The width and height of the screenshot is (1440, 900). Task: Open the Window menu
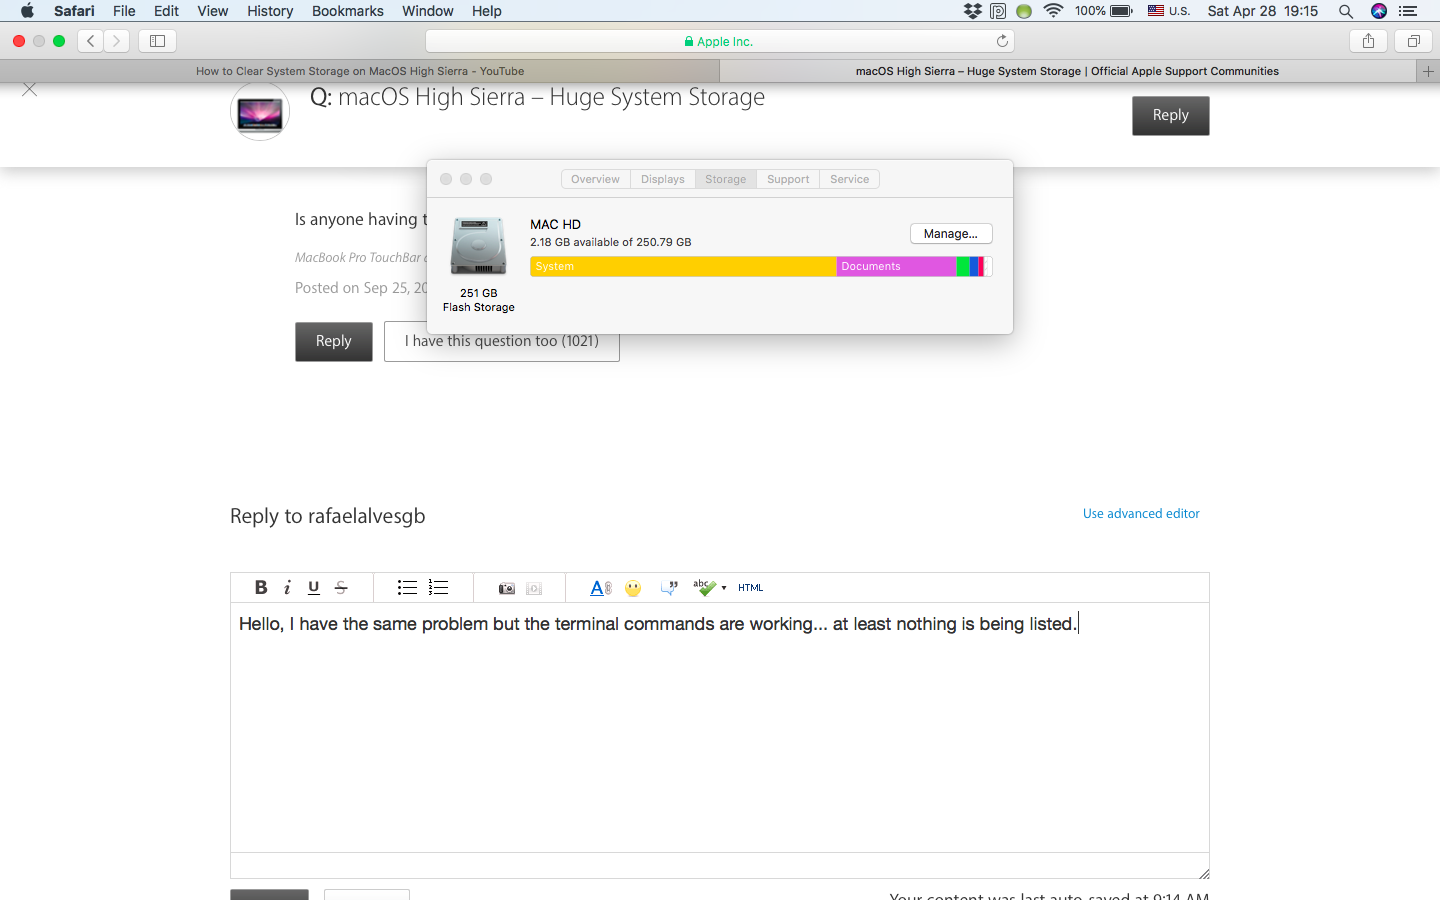(428, 11)
